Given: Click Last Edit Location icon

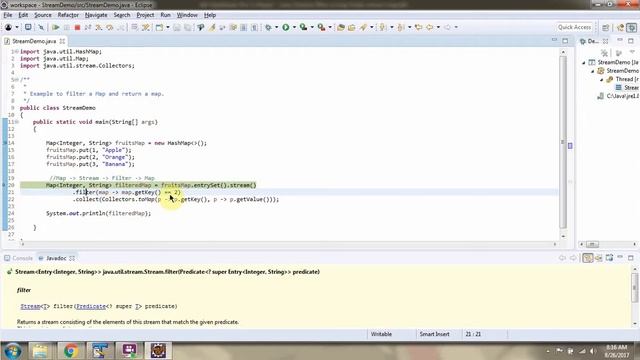Looking at the screenshot, I should 418,27.
